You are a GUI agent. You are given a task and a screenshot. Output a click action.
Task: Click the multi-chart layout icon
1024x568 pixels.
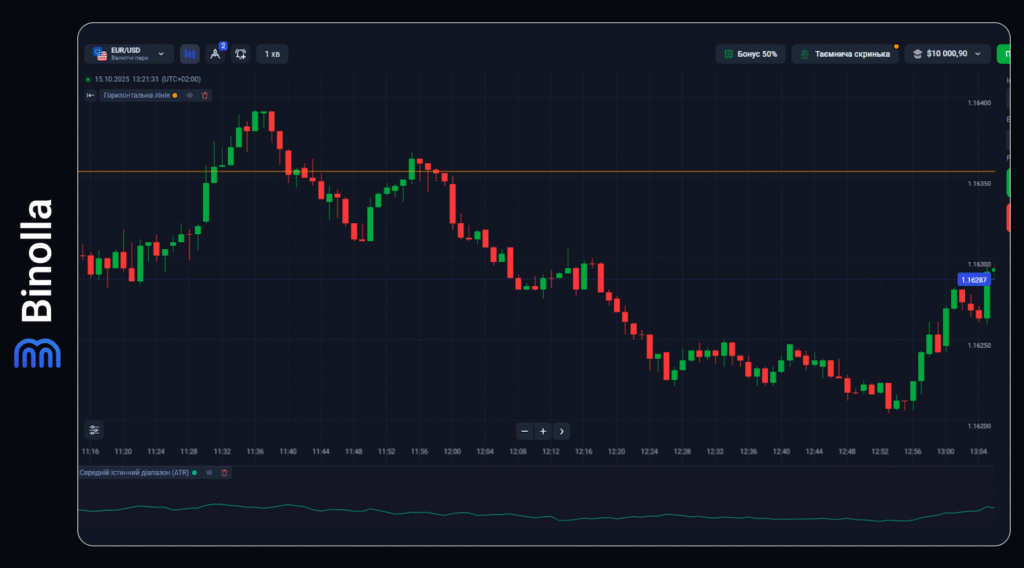pyautogui.click(x=241, y=54)
